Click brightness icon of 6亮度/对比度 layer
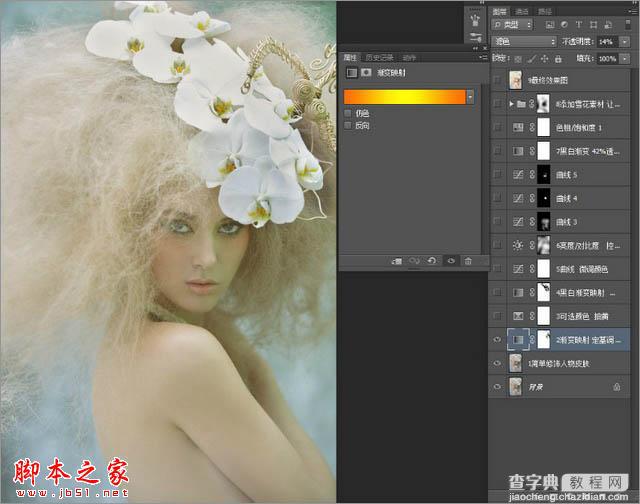 (518, 245)
